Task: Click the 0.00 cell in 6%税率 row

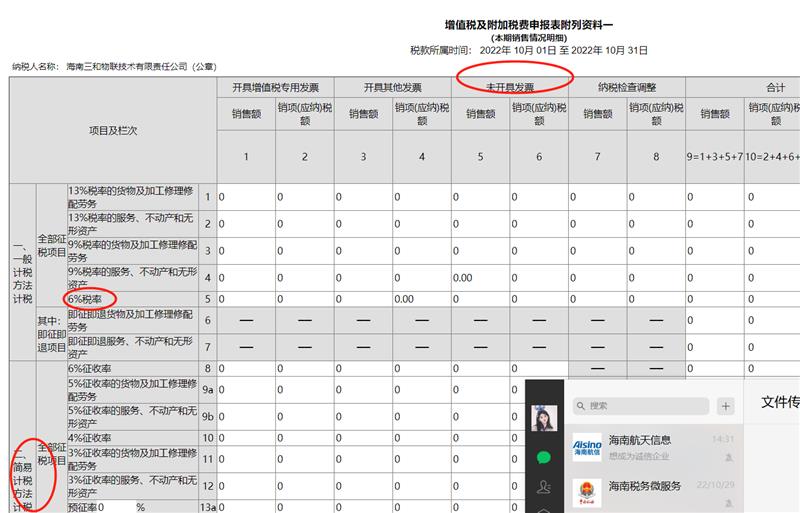Action: 420,298
